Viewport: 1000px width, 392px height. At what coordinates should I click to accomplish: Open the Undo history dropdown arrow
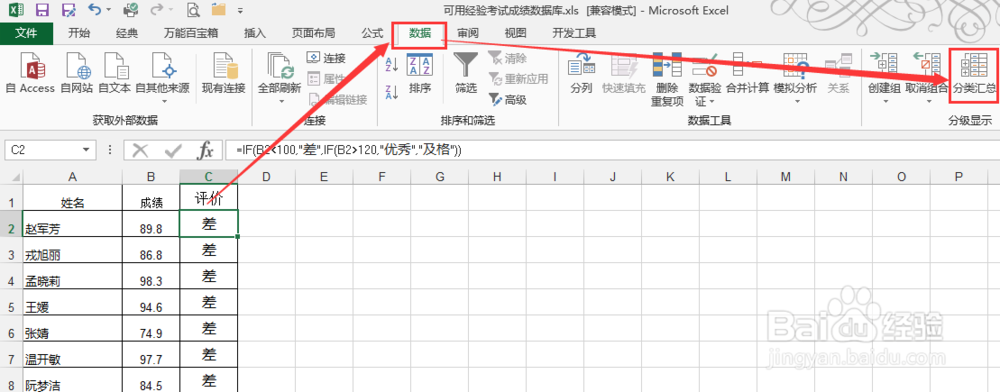(x=108, y=10)
